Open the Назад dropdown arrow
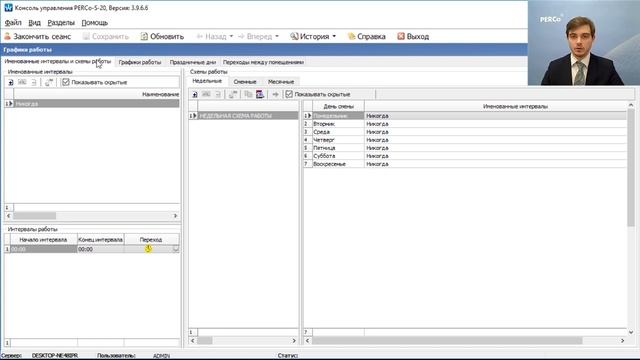This screenshot has height=360, width=640. tap(231, 36)
